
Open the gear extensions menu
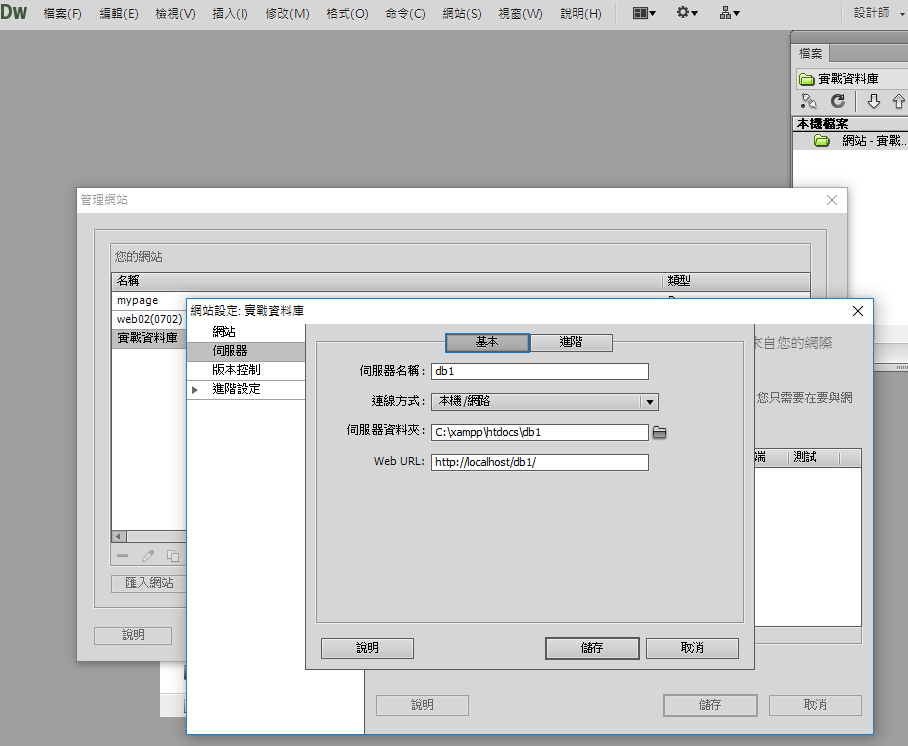(x=687, y=14)
